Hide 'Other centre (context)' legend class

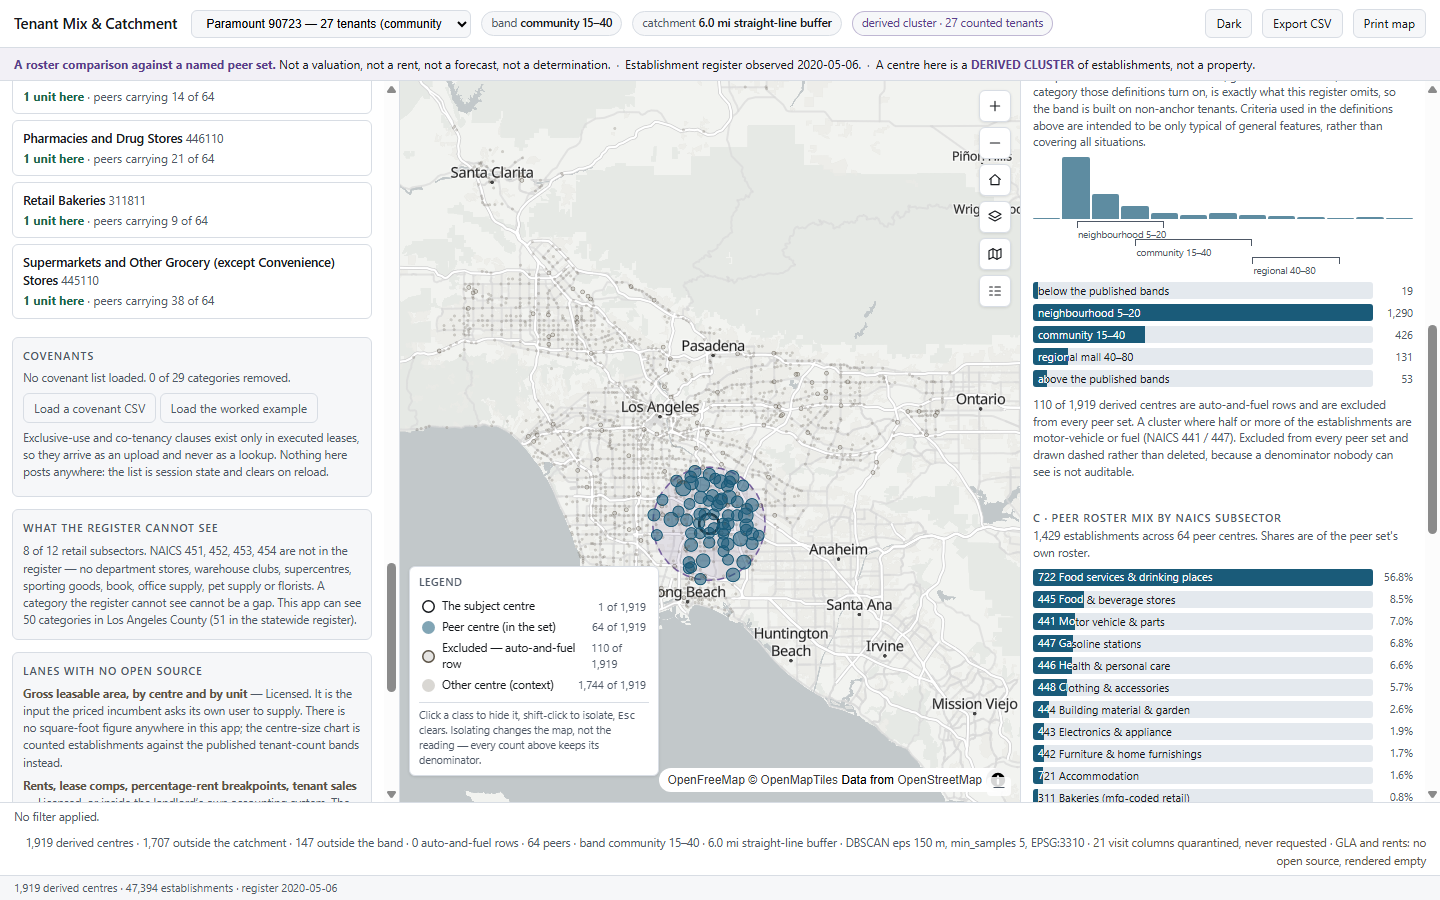click(533, 685)
